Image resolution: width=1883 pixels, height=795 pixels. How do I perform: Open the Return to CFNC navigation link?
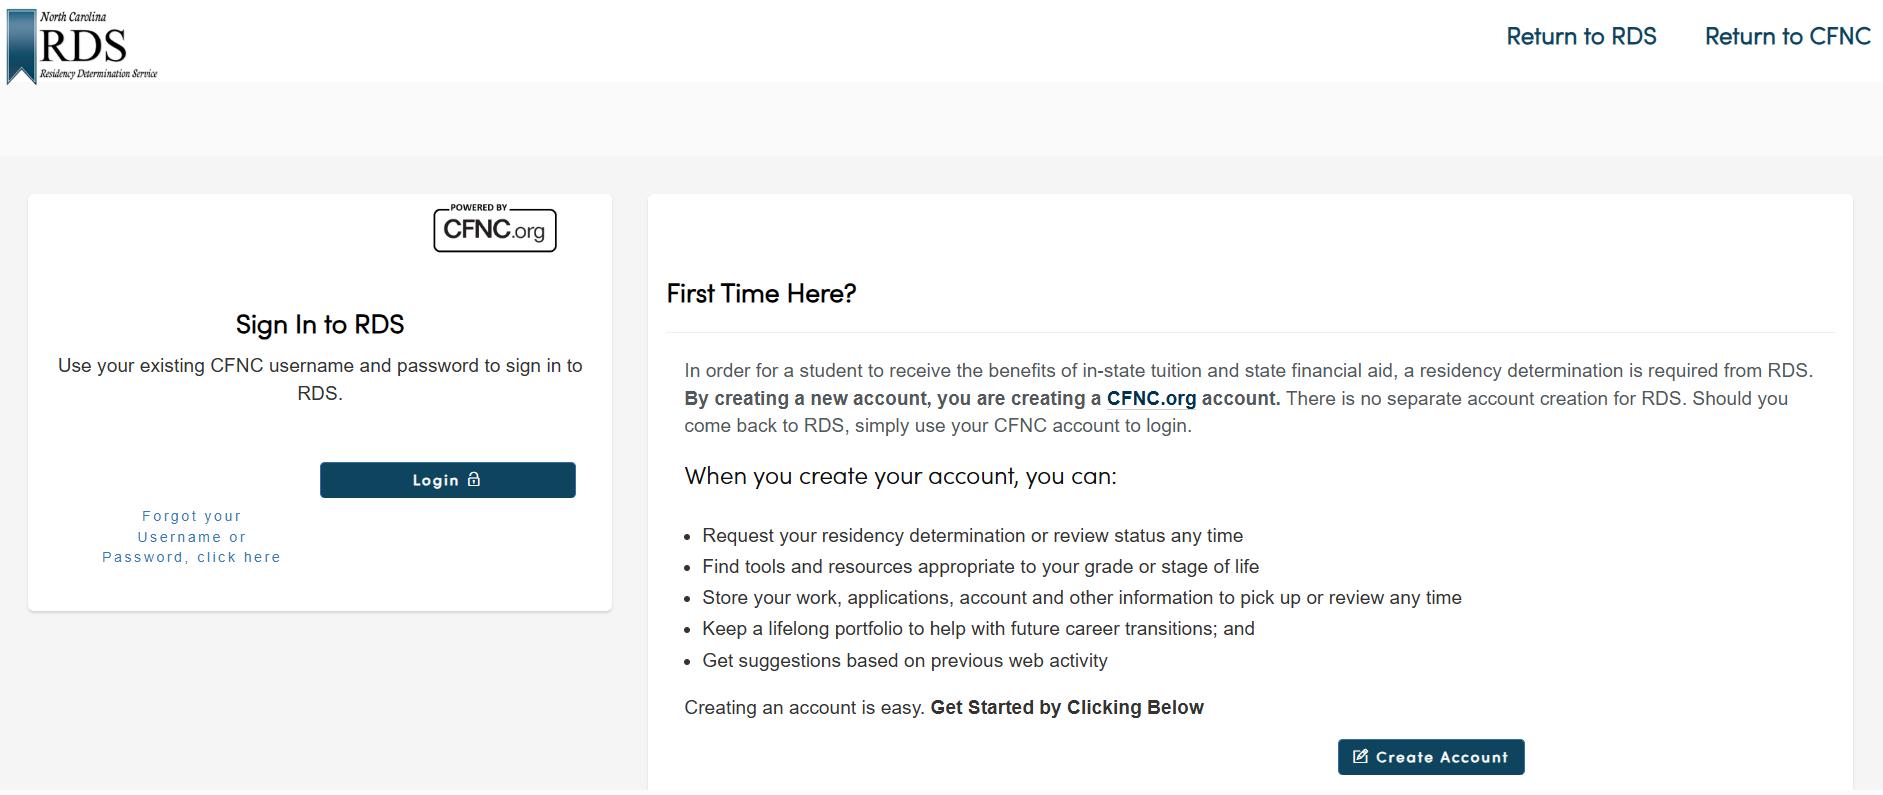coord(1787,37)
